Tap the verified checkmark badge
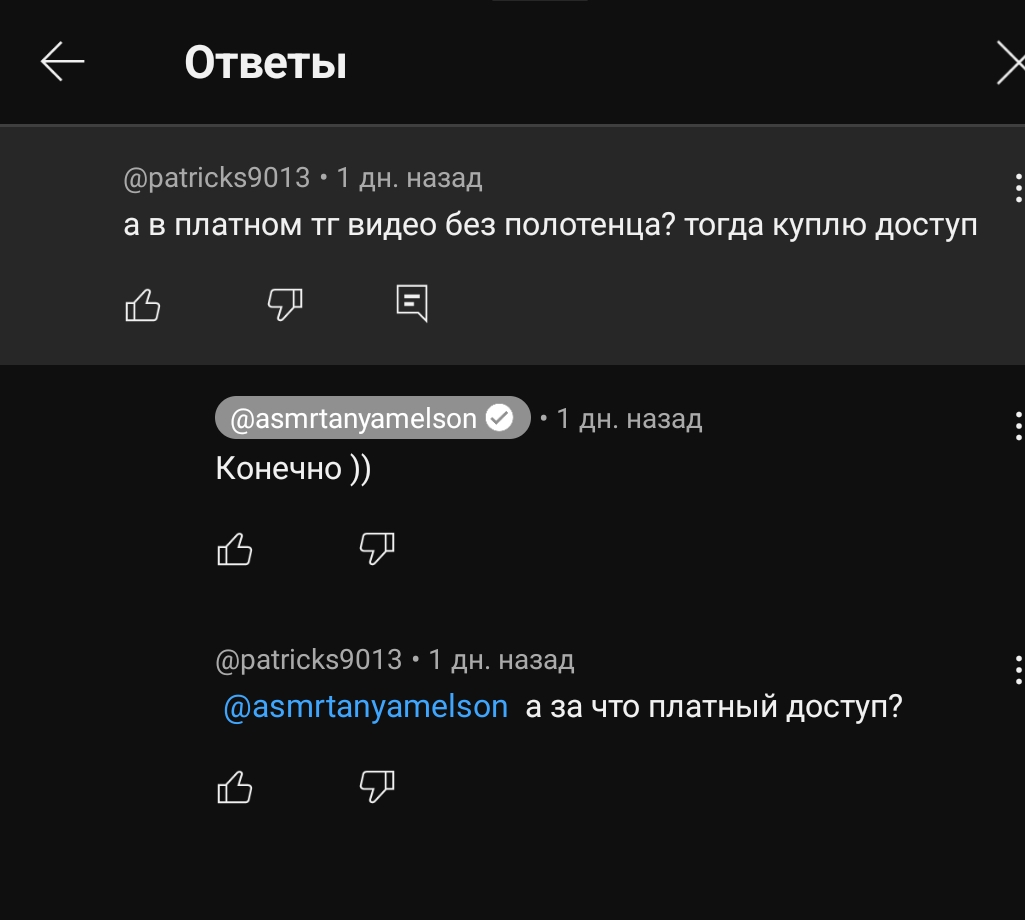Image resolution: width=1025 pixels, height=920 pixels. (499, 418)
